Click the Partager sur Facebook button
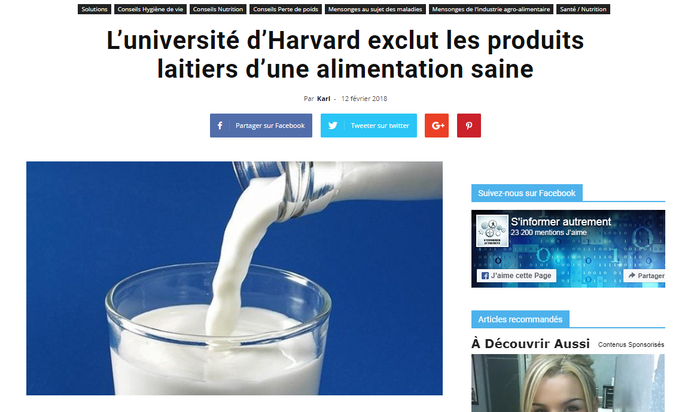Screen dimensions: 688x412 pyautogui.click(x=261, y=125)
